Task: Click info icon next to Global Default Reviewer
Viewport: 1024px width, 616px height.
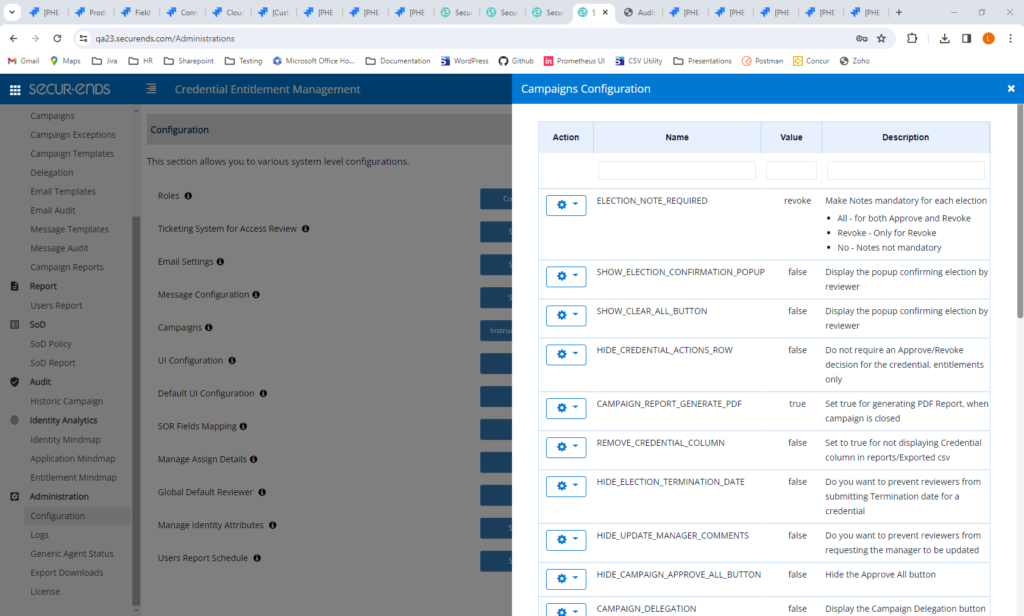Action: coord(262,493)
